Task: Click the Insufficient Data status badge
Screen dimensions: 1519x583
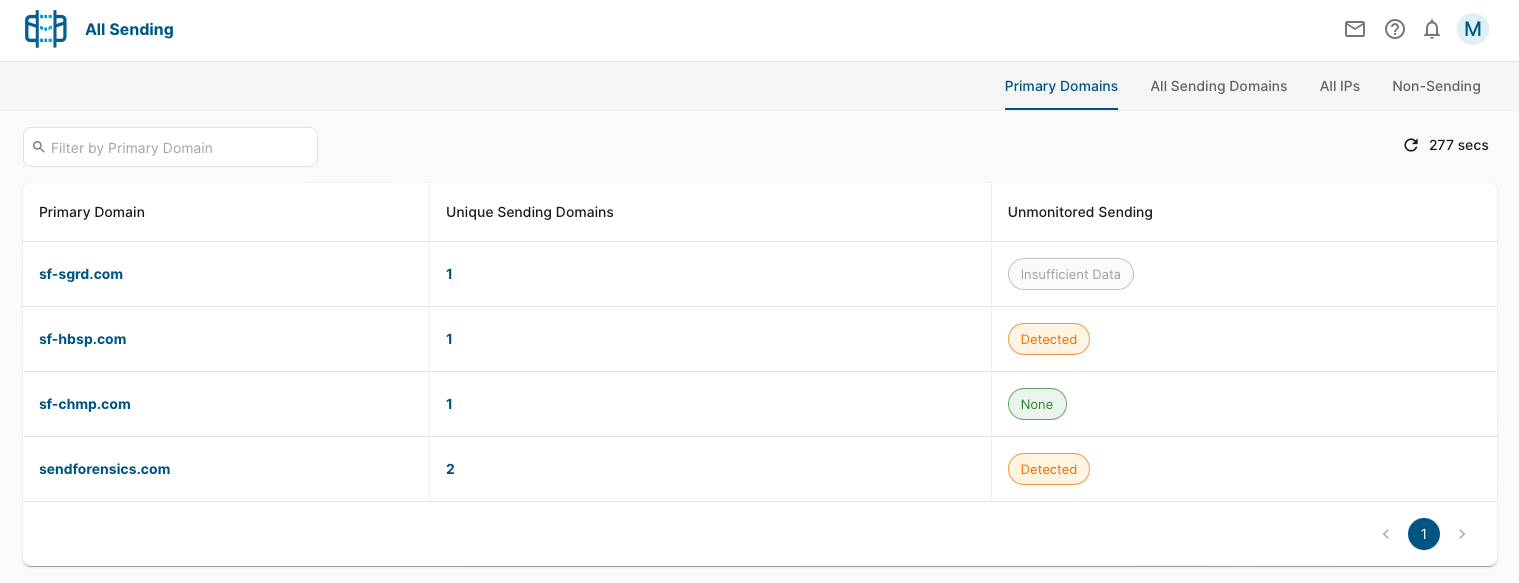Action: tap(1071, 274)
